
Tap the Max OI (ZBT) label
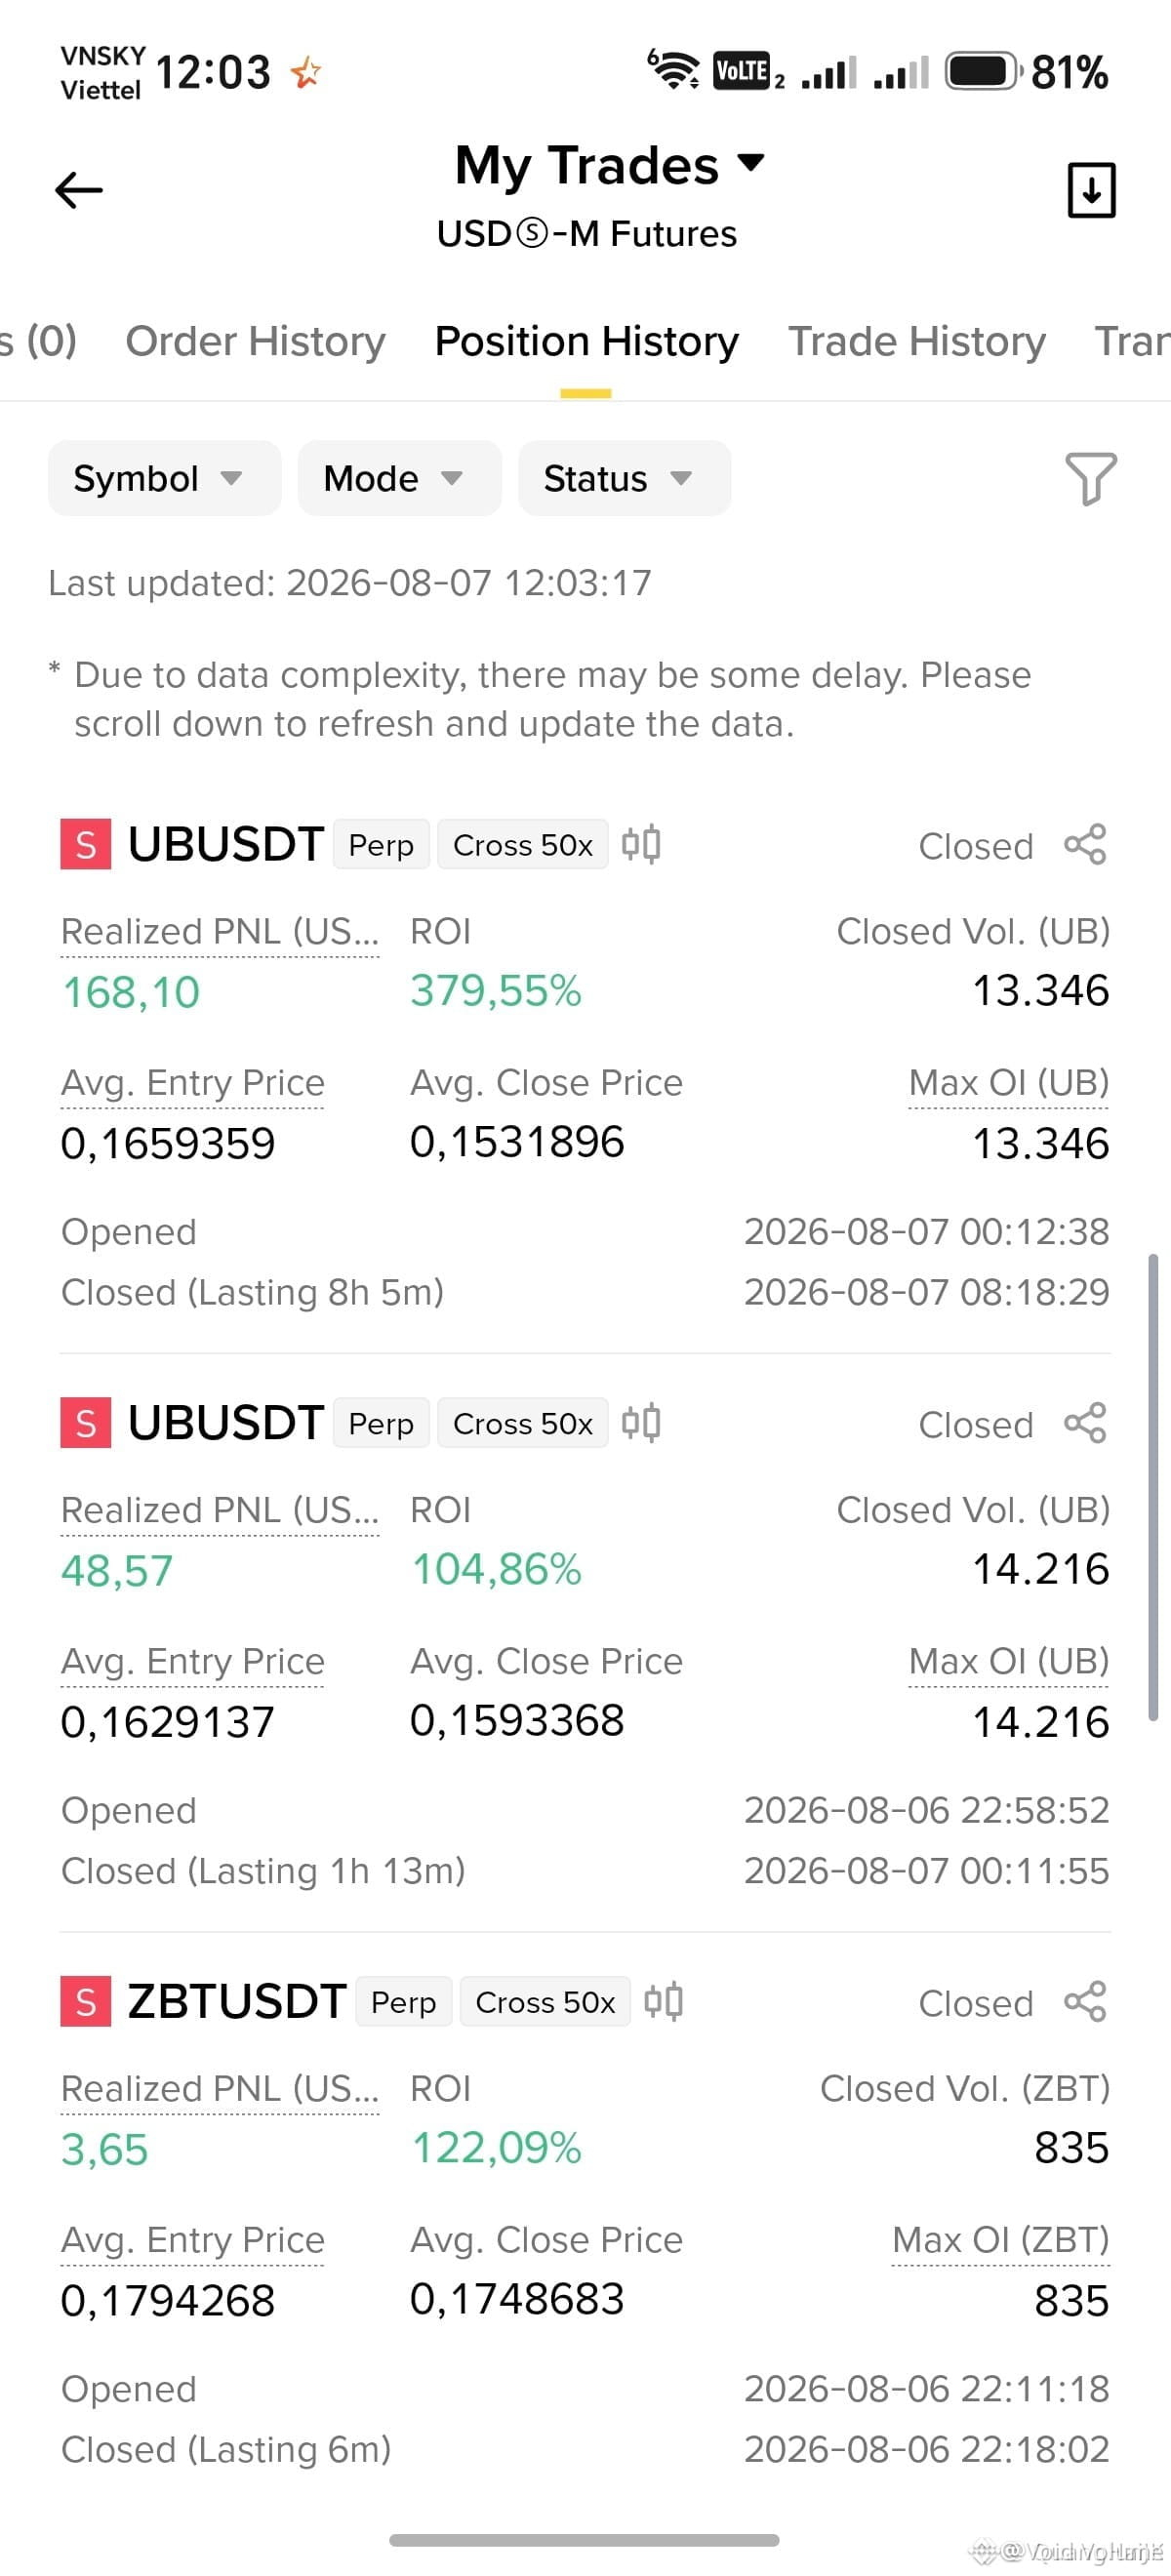pyautogui.click(x=1000, y=2240)
